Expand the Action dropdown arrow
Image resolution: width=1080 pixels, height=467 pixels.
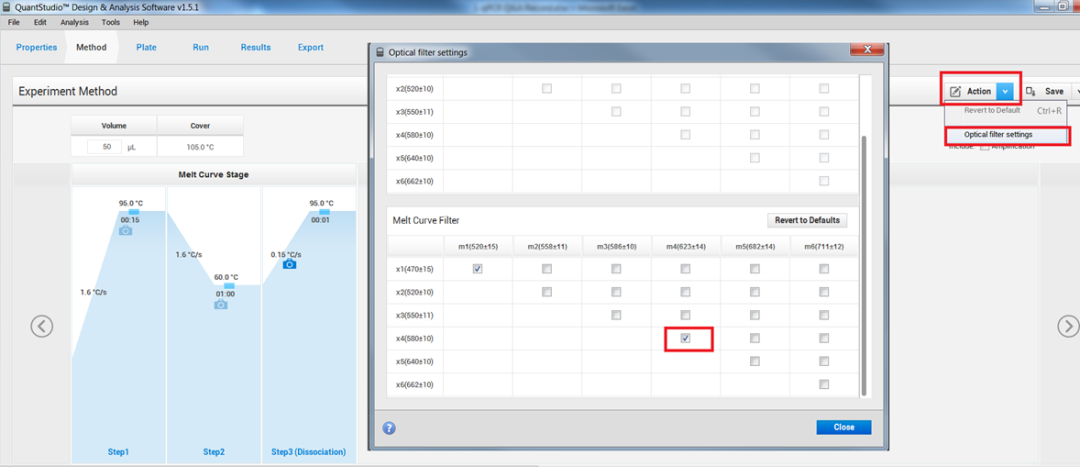tap(1006, 91)
